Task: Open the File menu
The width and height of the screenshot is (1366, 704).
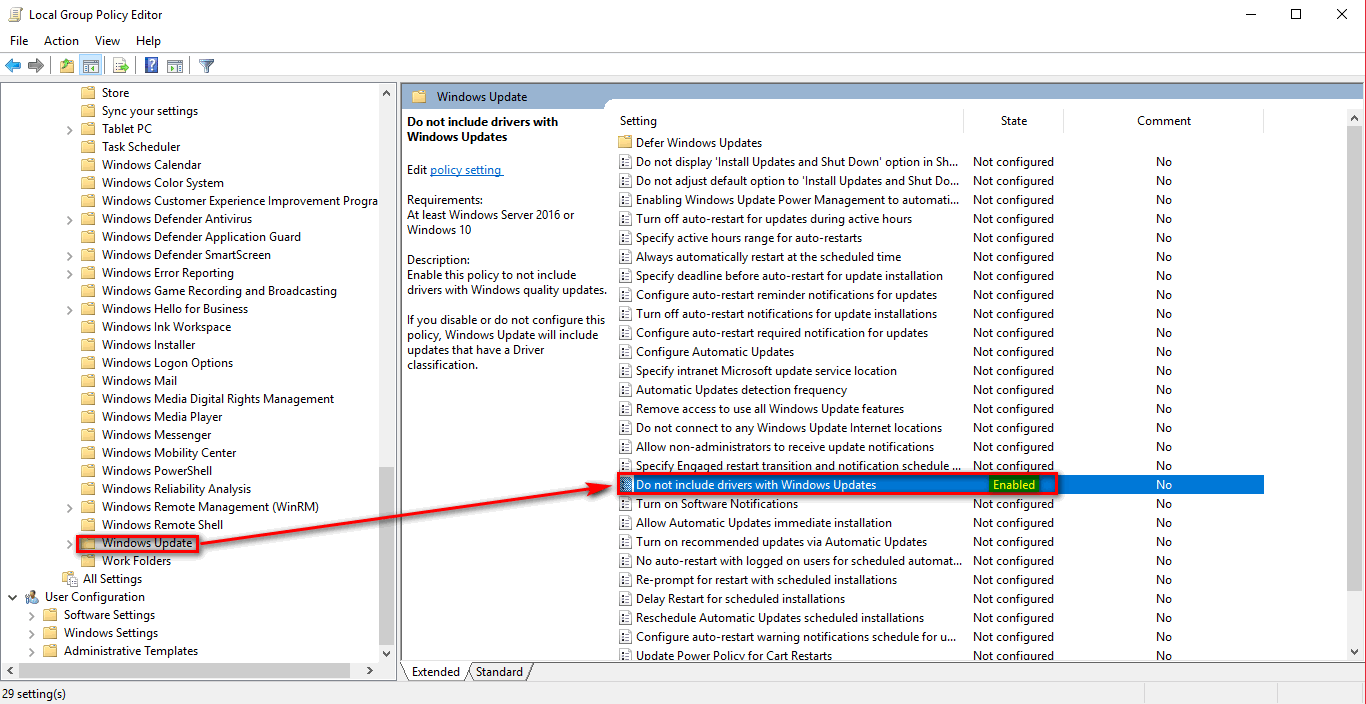Action: [19, 41]
